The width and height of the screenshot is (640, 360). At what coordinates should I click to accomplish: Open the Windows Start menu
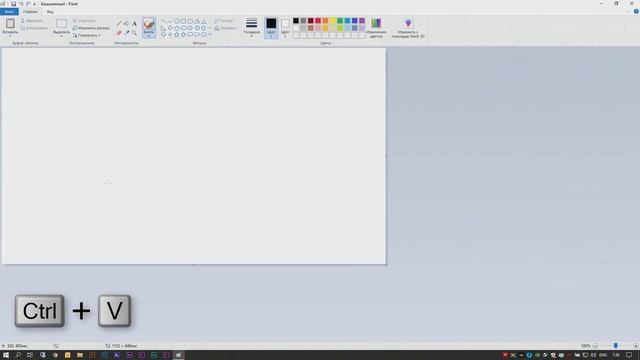(x=6, y=355)
